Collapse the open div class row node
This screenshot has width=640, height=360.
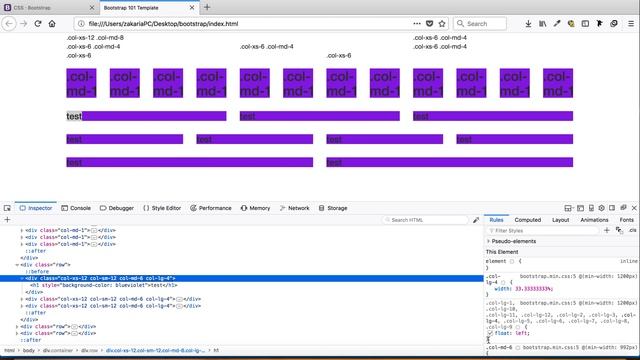(17, 265)
